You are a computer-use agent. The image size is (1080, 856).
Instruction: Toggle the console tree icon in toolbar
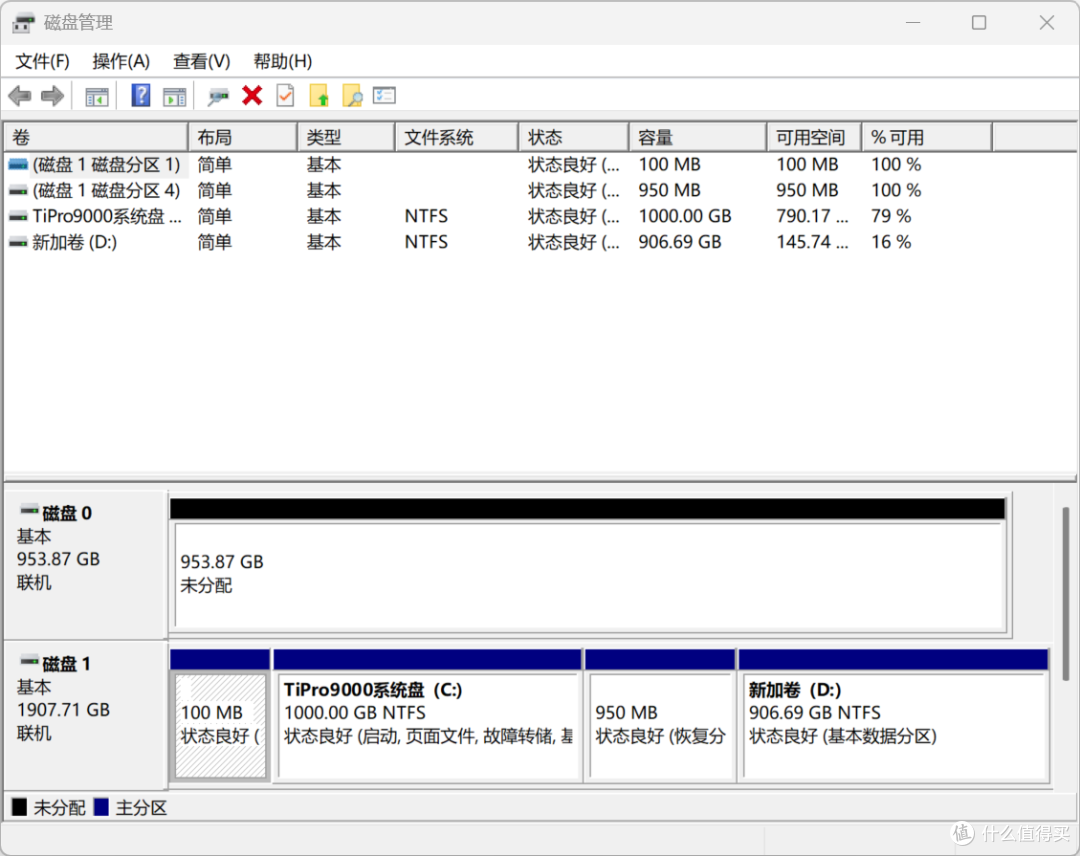[96, 96]
